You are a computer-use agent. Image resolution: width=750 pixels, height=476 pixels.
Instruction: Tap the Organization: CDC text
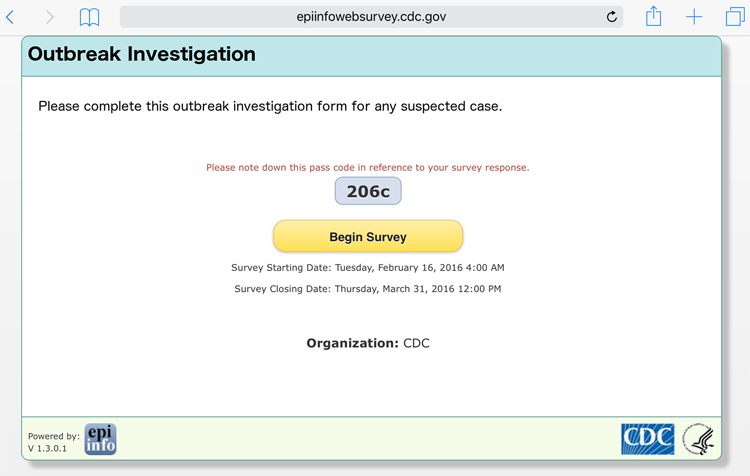(368, 343)
